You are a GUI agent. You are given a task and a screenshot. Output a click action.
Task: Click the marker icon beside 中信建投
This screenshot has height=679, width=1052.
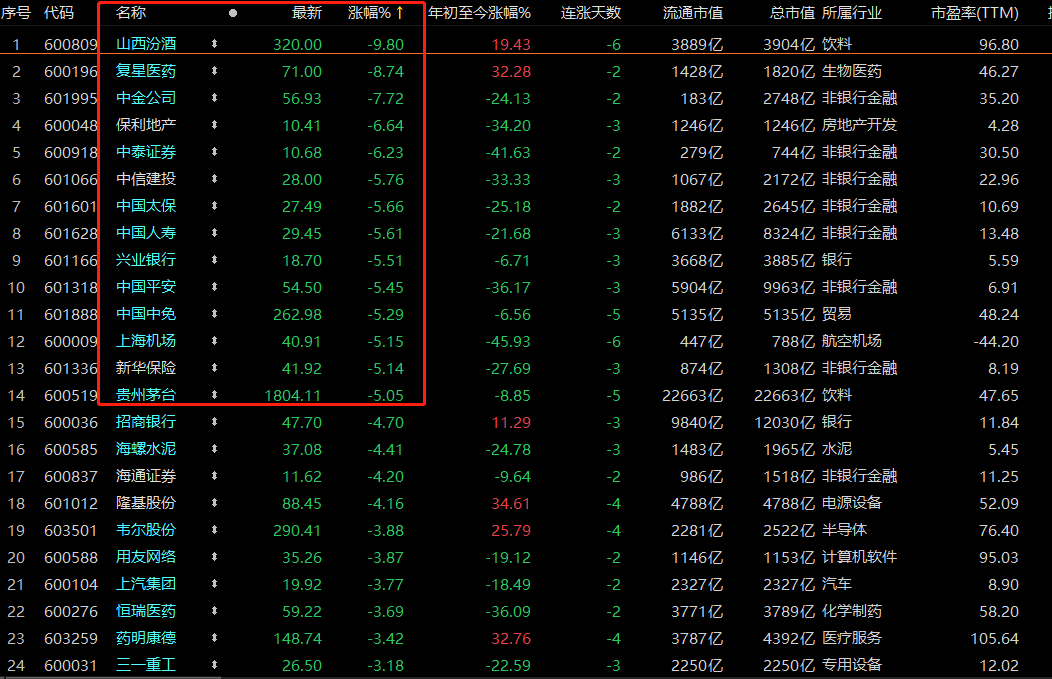(215, 178)
